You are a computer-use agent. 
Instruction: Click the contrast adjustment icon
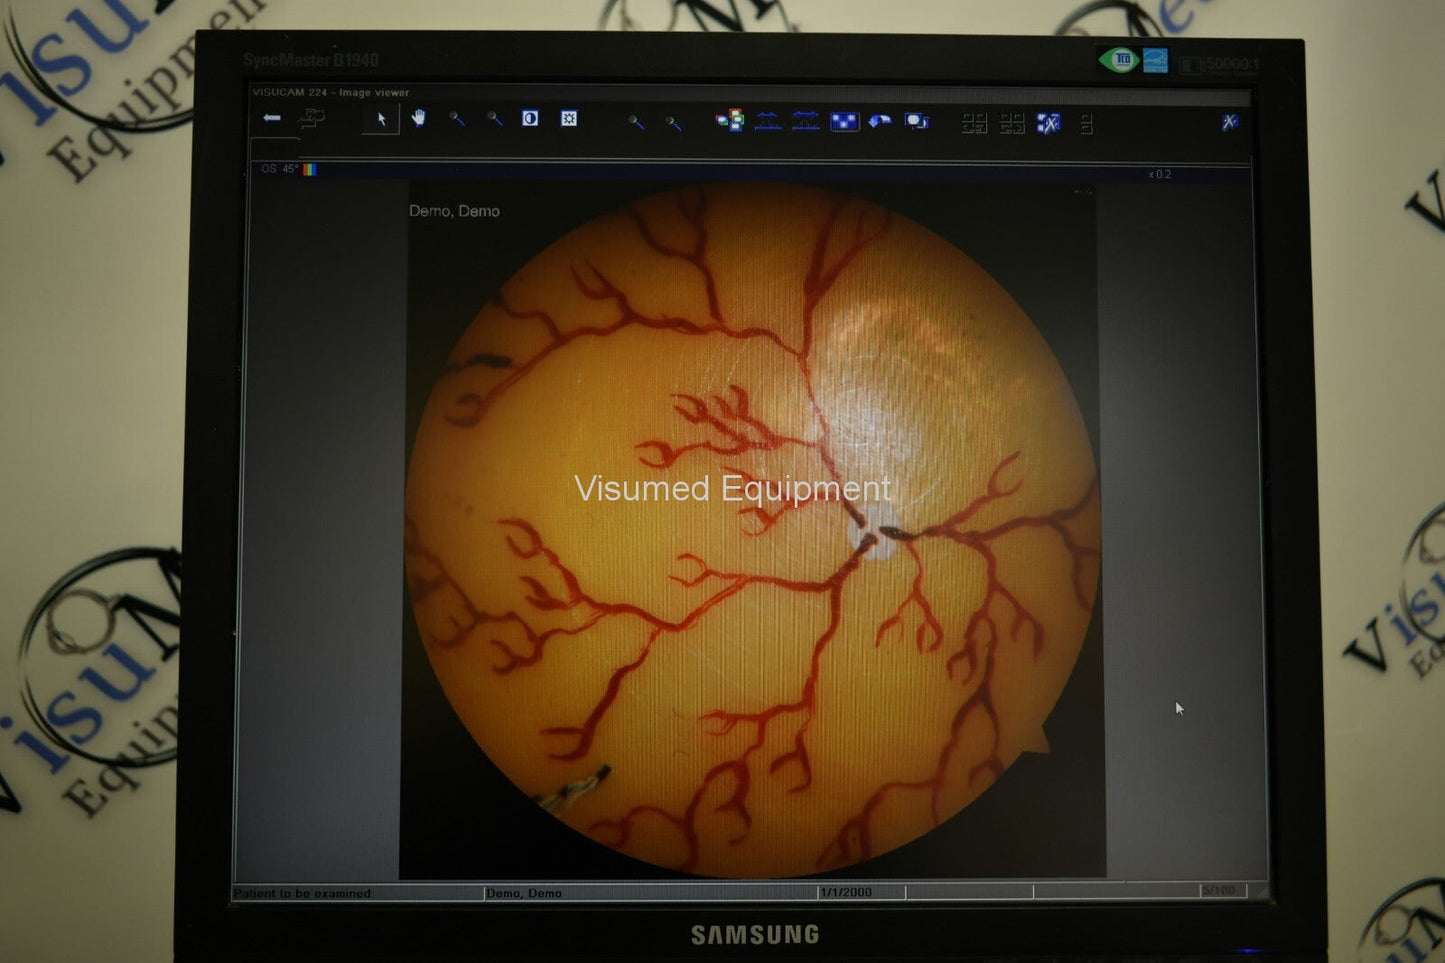[x=530, y=119]
